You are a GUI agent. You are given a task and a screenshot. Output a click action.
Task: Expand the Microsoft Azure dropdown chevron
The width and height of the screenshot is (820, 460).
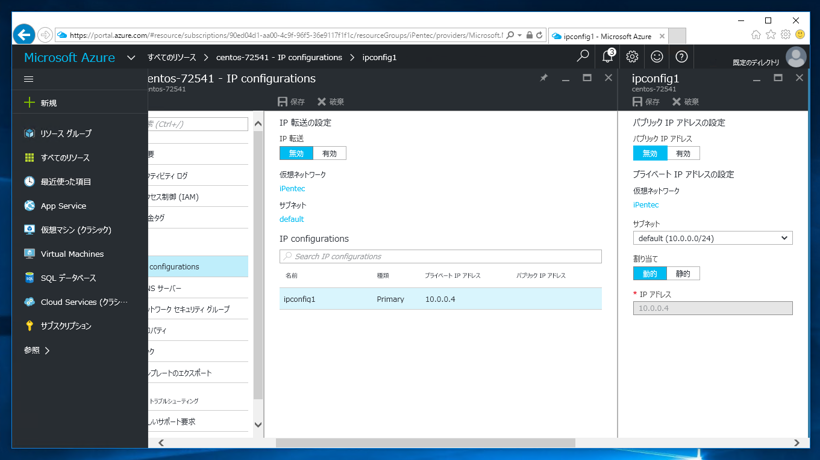click(131, 58)
